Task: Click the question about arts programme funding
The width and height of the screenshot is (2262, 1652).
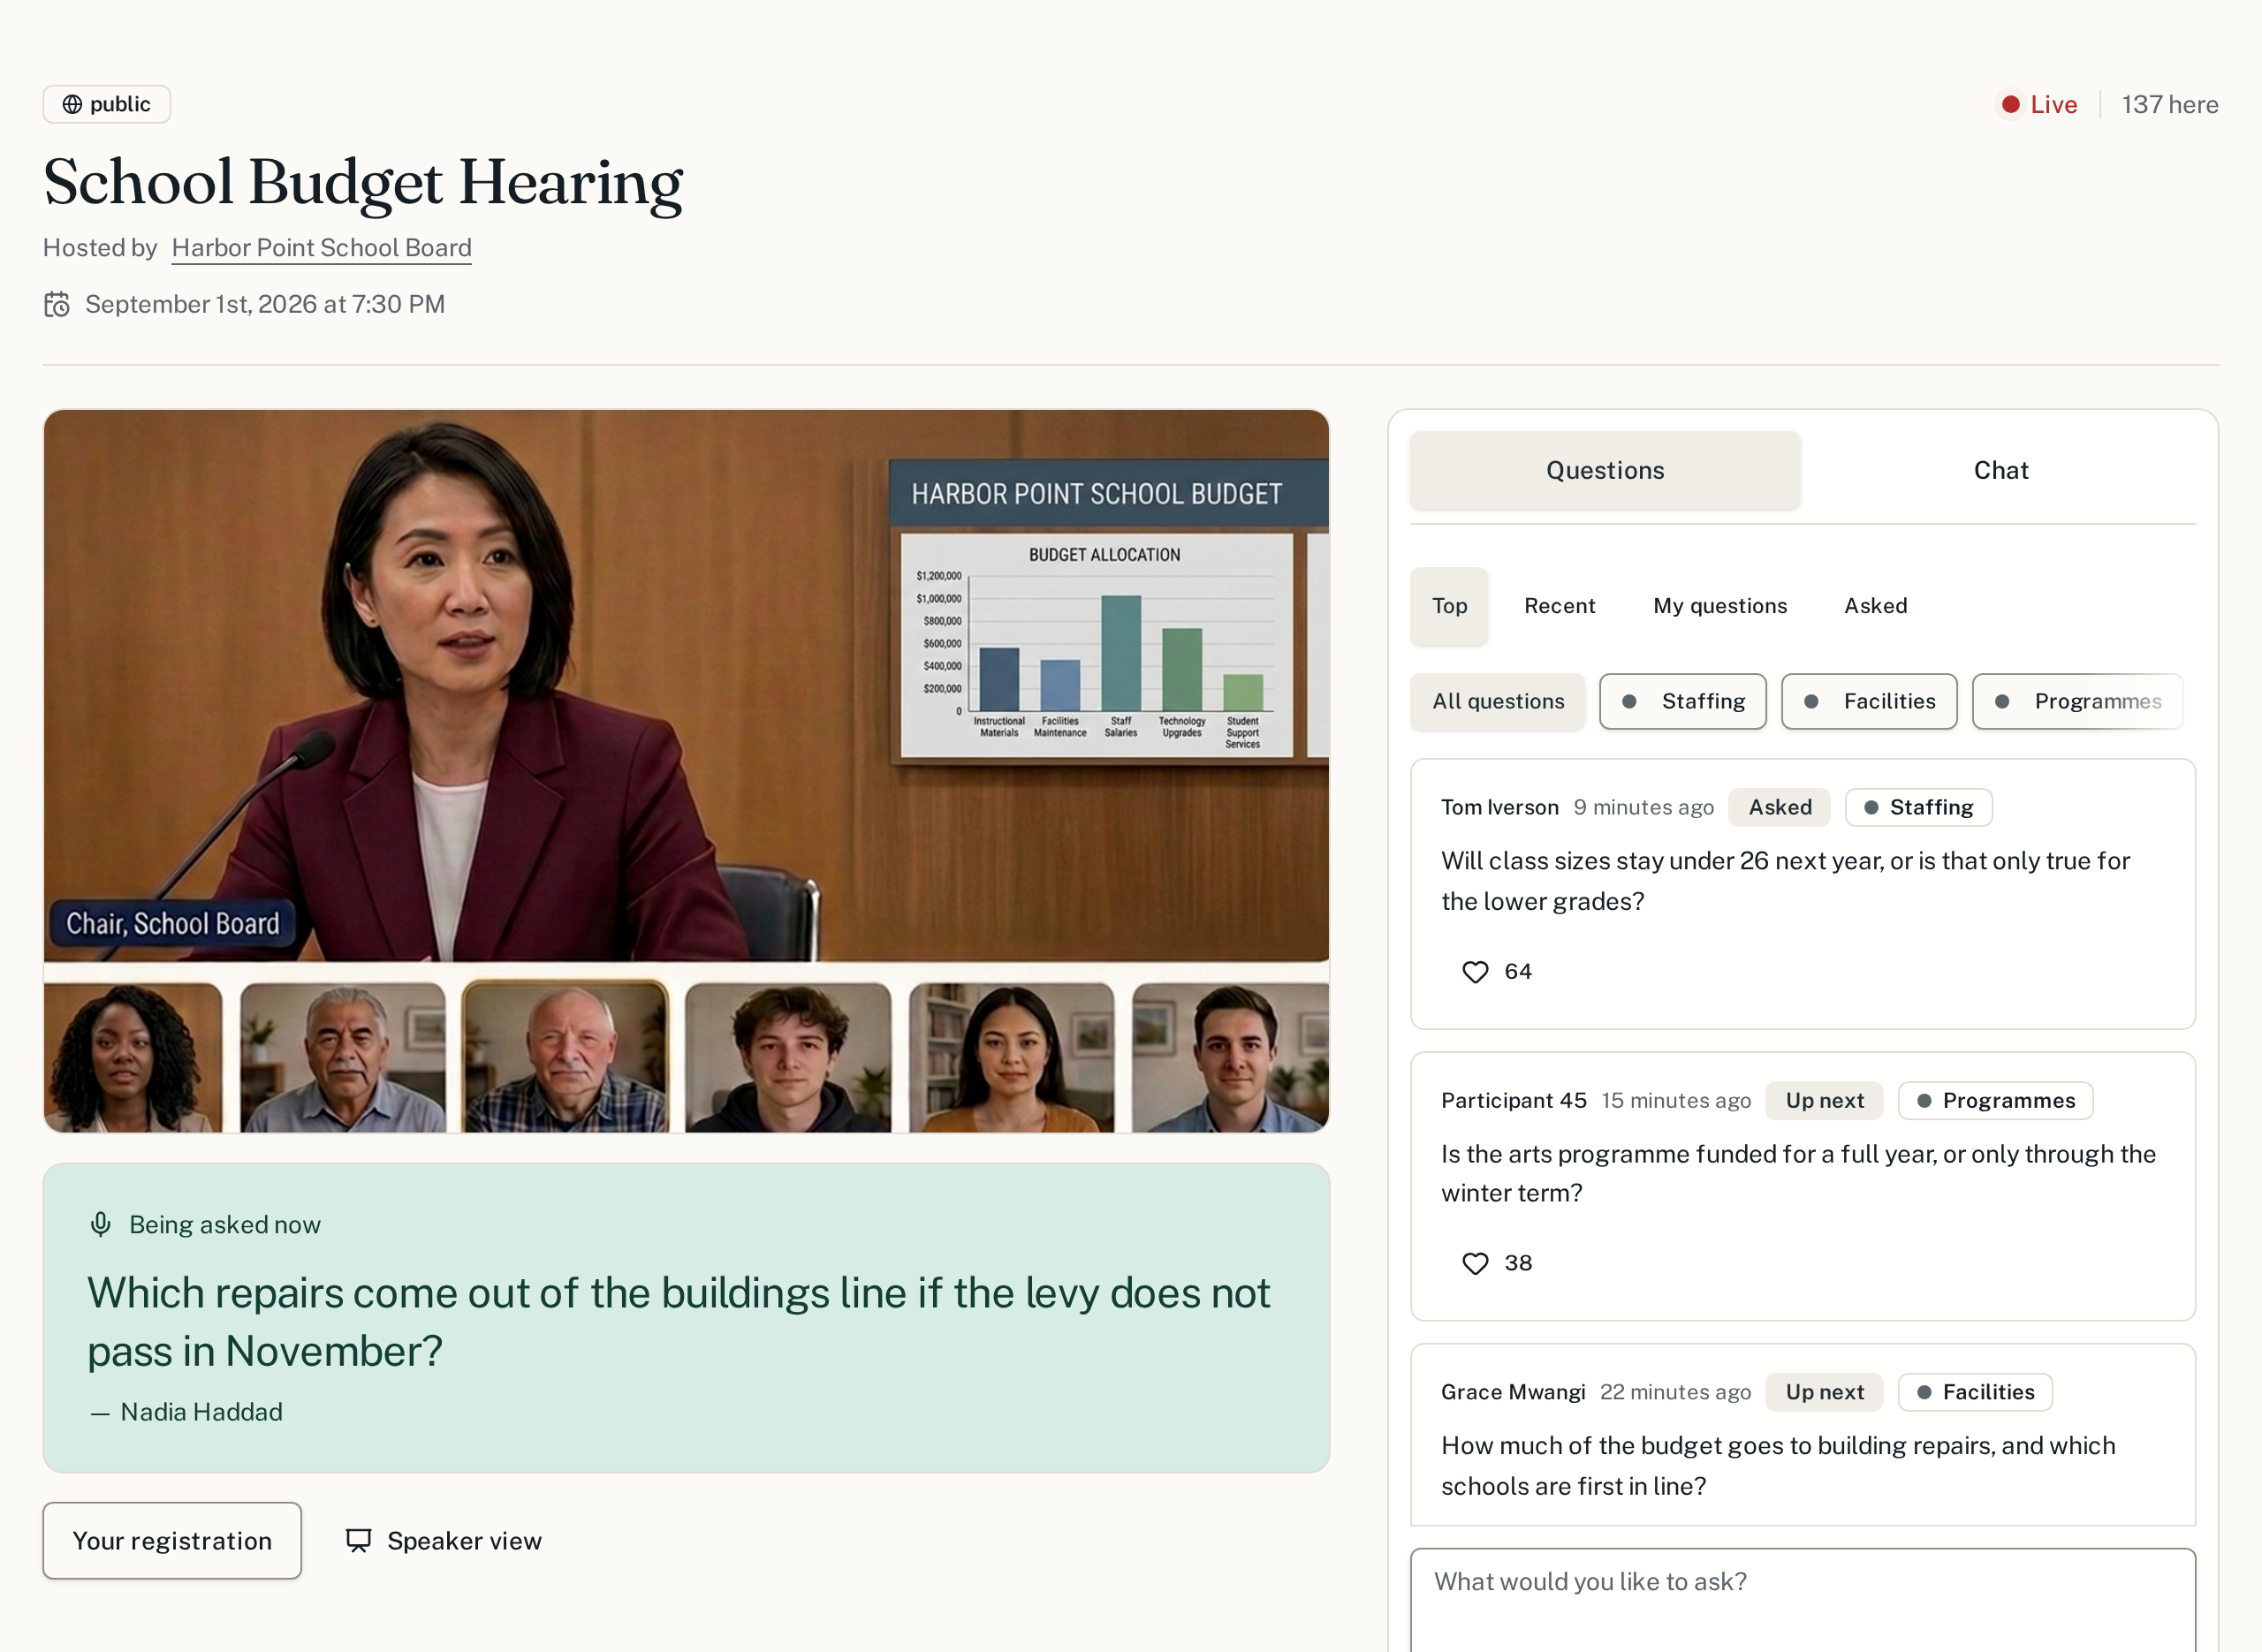Action: (1798, 1173)
